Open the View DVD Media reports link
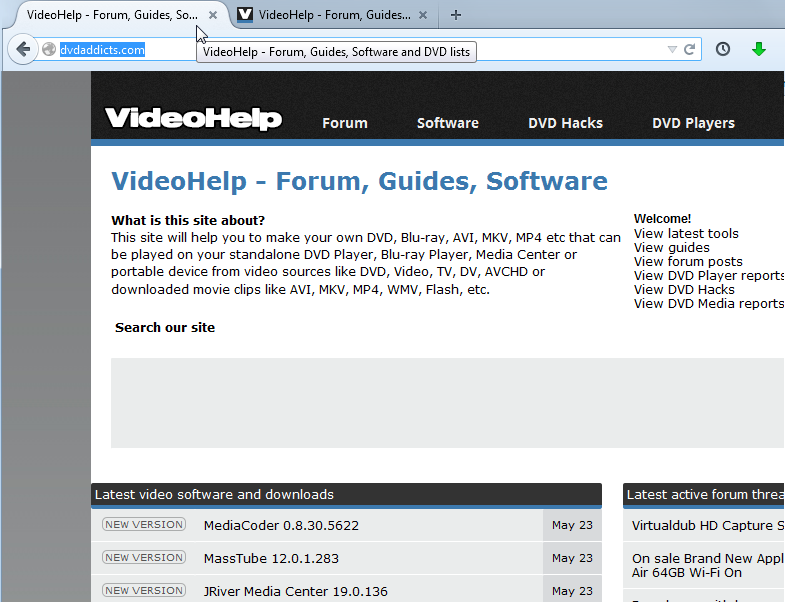 click(x=709, y=304)
